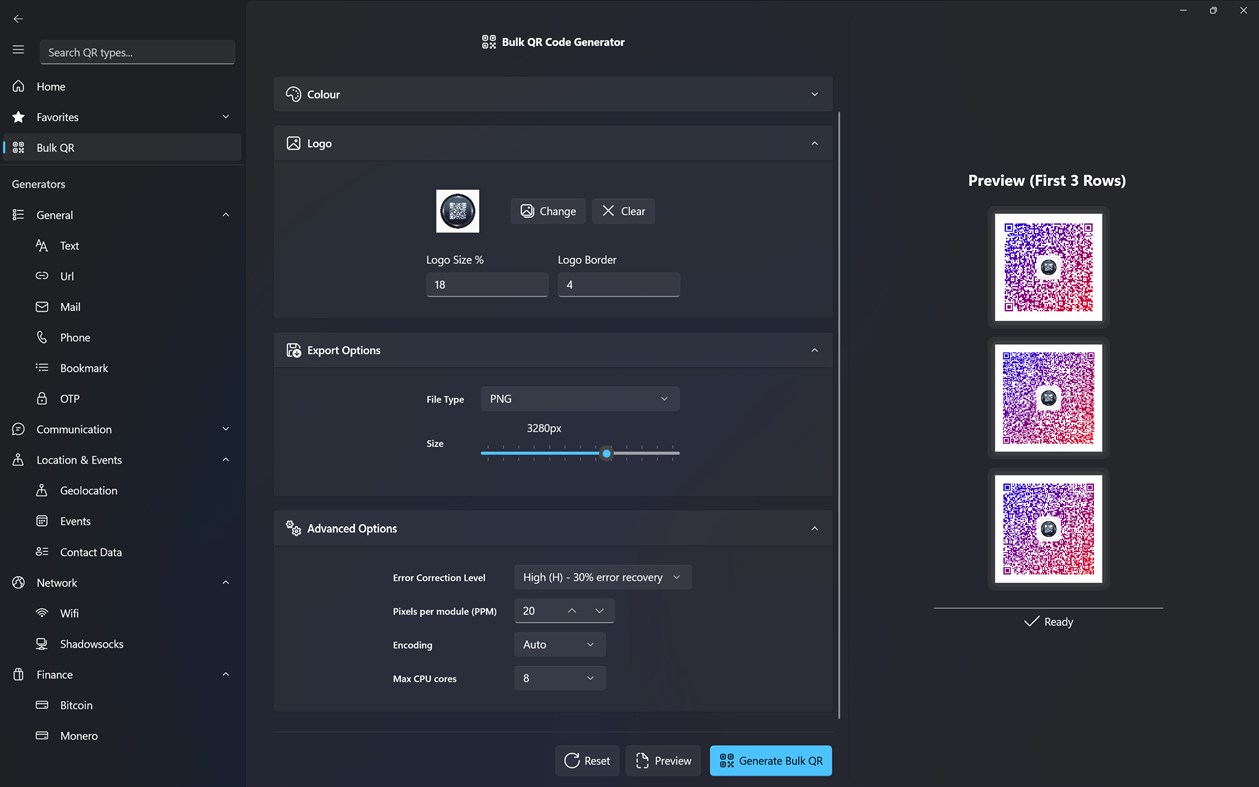The image size is (1259, 787).
Task: Open the Url generator
Action: 69,276
